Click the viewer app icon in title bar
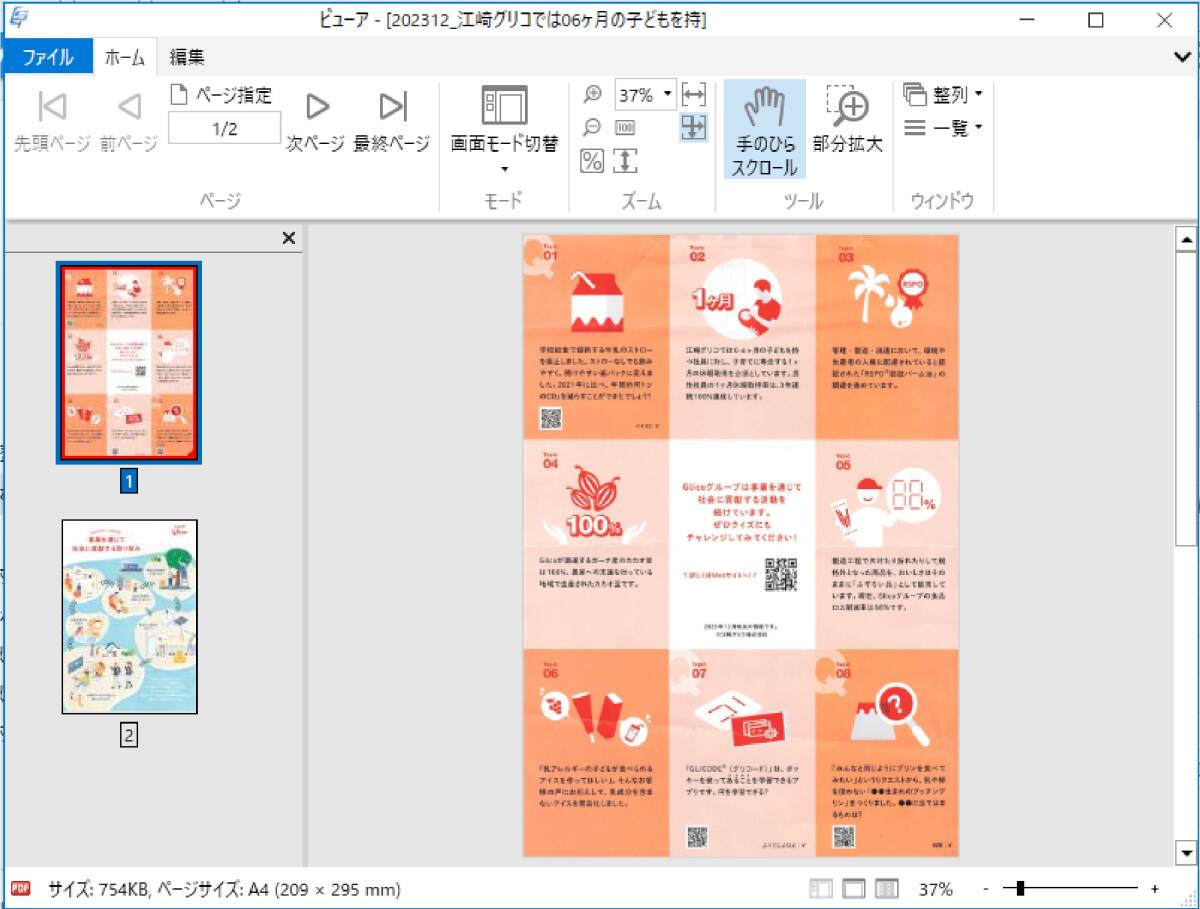Screen dimensions: 1200x909 click(x=18, y=18)
